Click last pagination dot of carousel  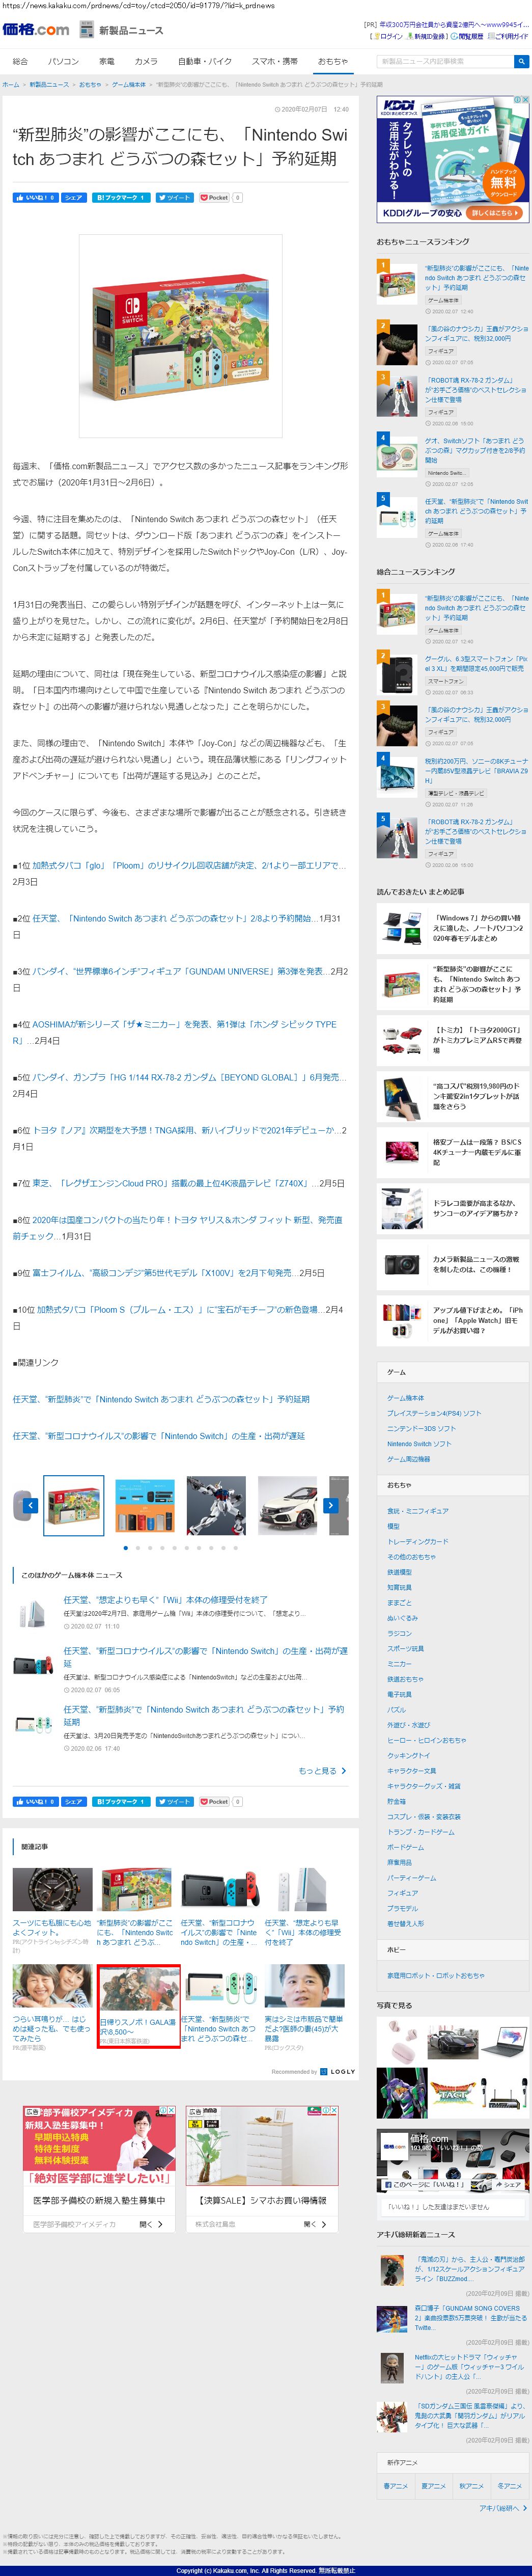(x=236, y=1548)
